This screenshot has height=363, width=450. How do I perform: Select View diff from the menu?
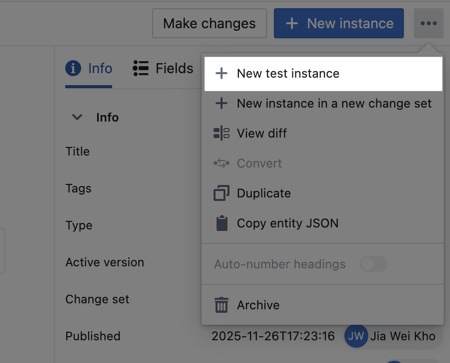point(323,133)
